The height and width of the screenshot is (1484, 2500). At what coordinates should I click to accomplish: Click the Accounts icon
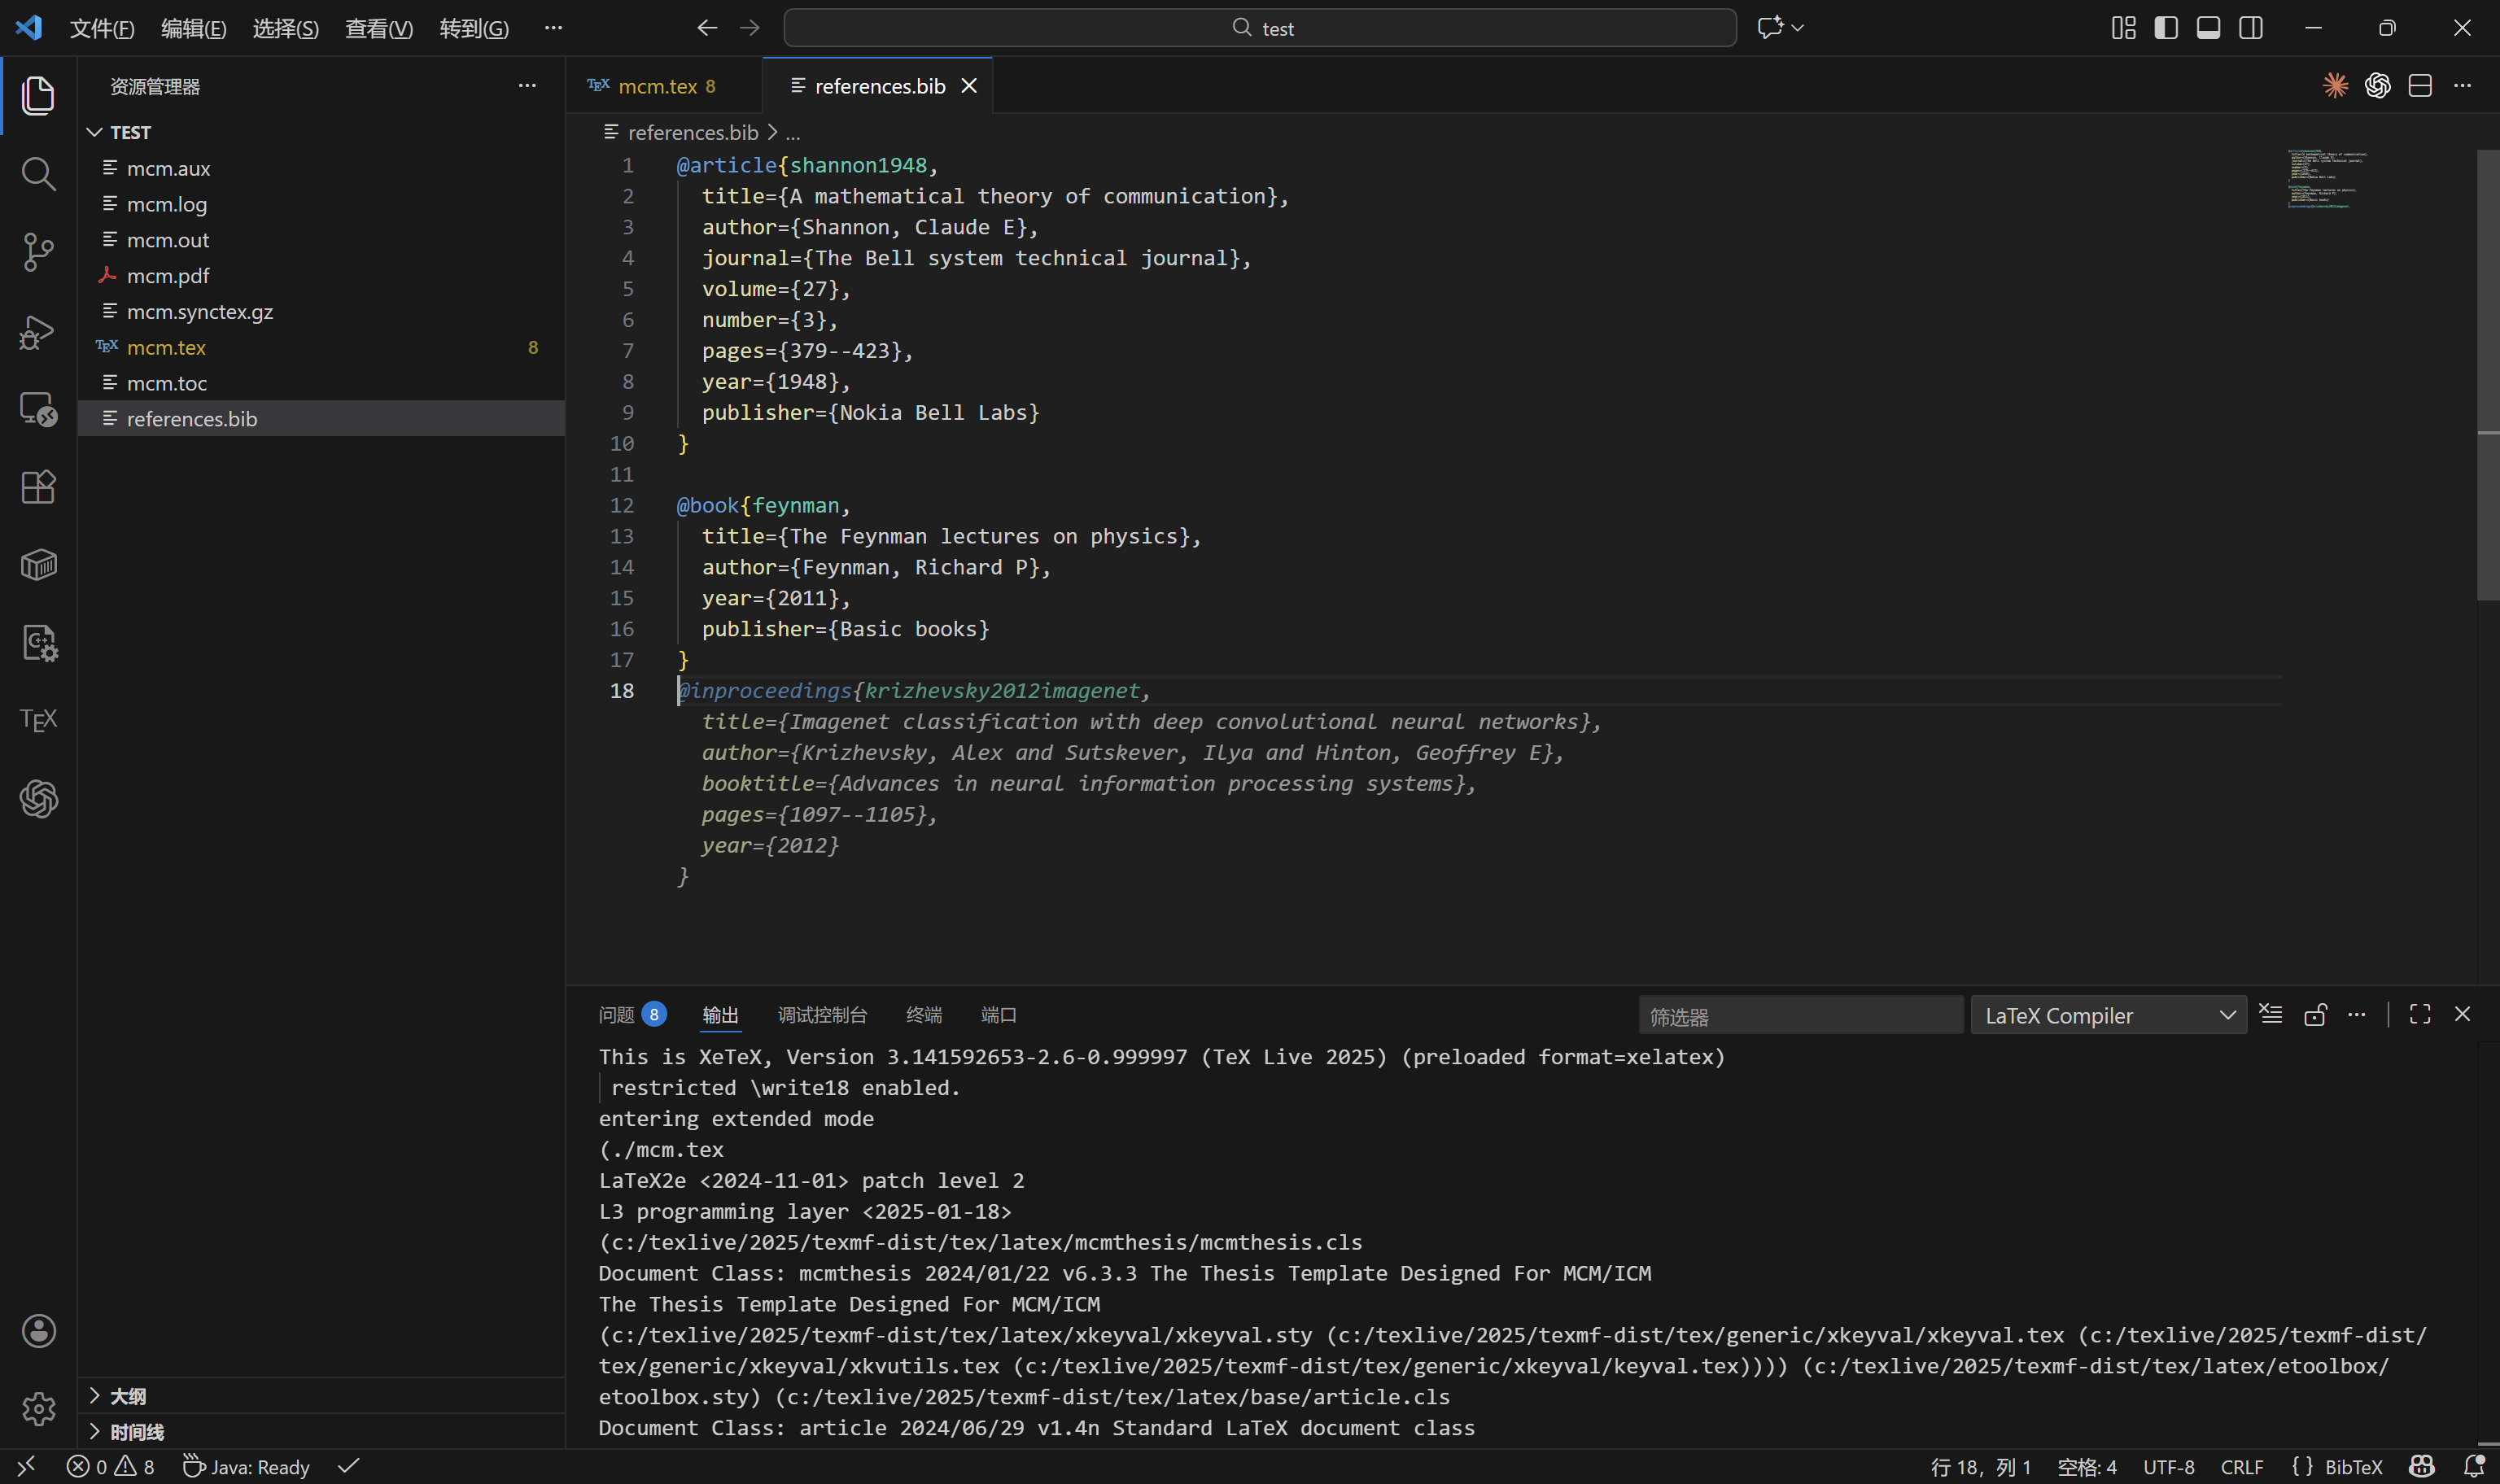[x=38, y=1331]
